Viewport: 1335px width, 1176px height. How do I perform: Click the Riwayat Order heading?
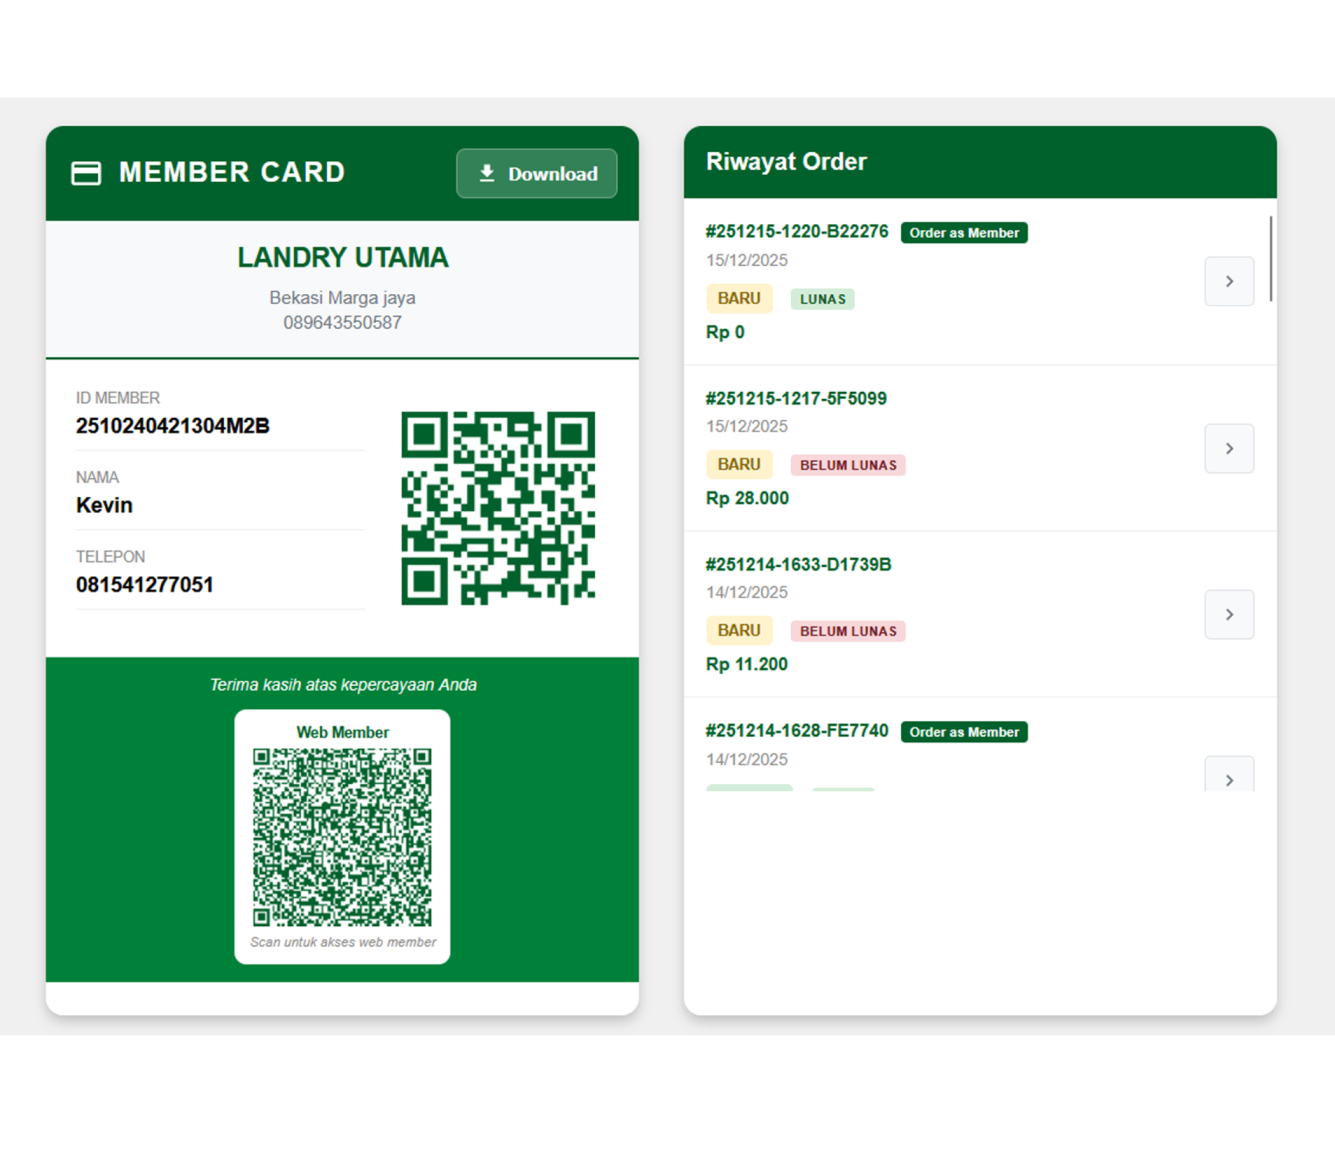coord(786,162)
